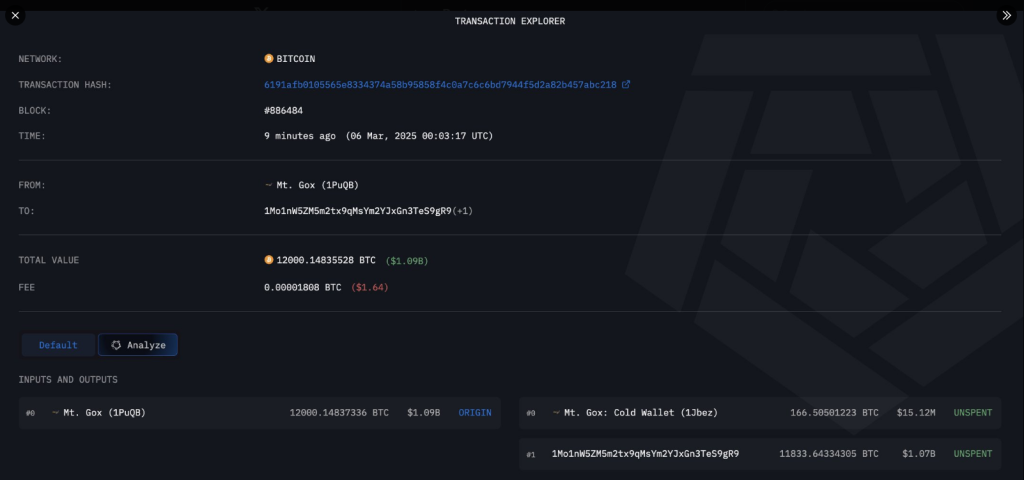Image resolution: width=1024 pixels, height=480 pixels.
Task: Click the Bitcoin network icon
Action: coord(269,59)
